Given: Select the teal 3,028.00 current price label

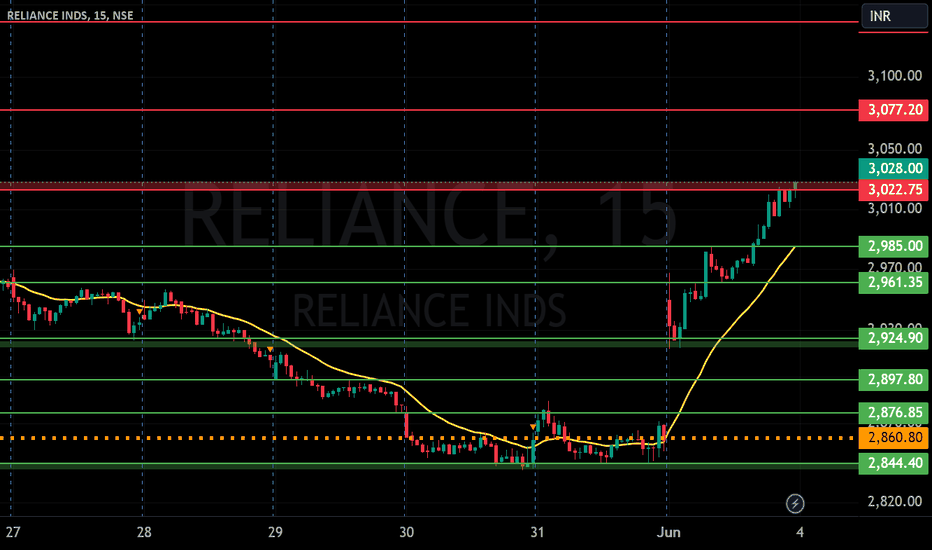Looking at the screenshot, I should 893,168.
